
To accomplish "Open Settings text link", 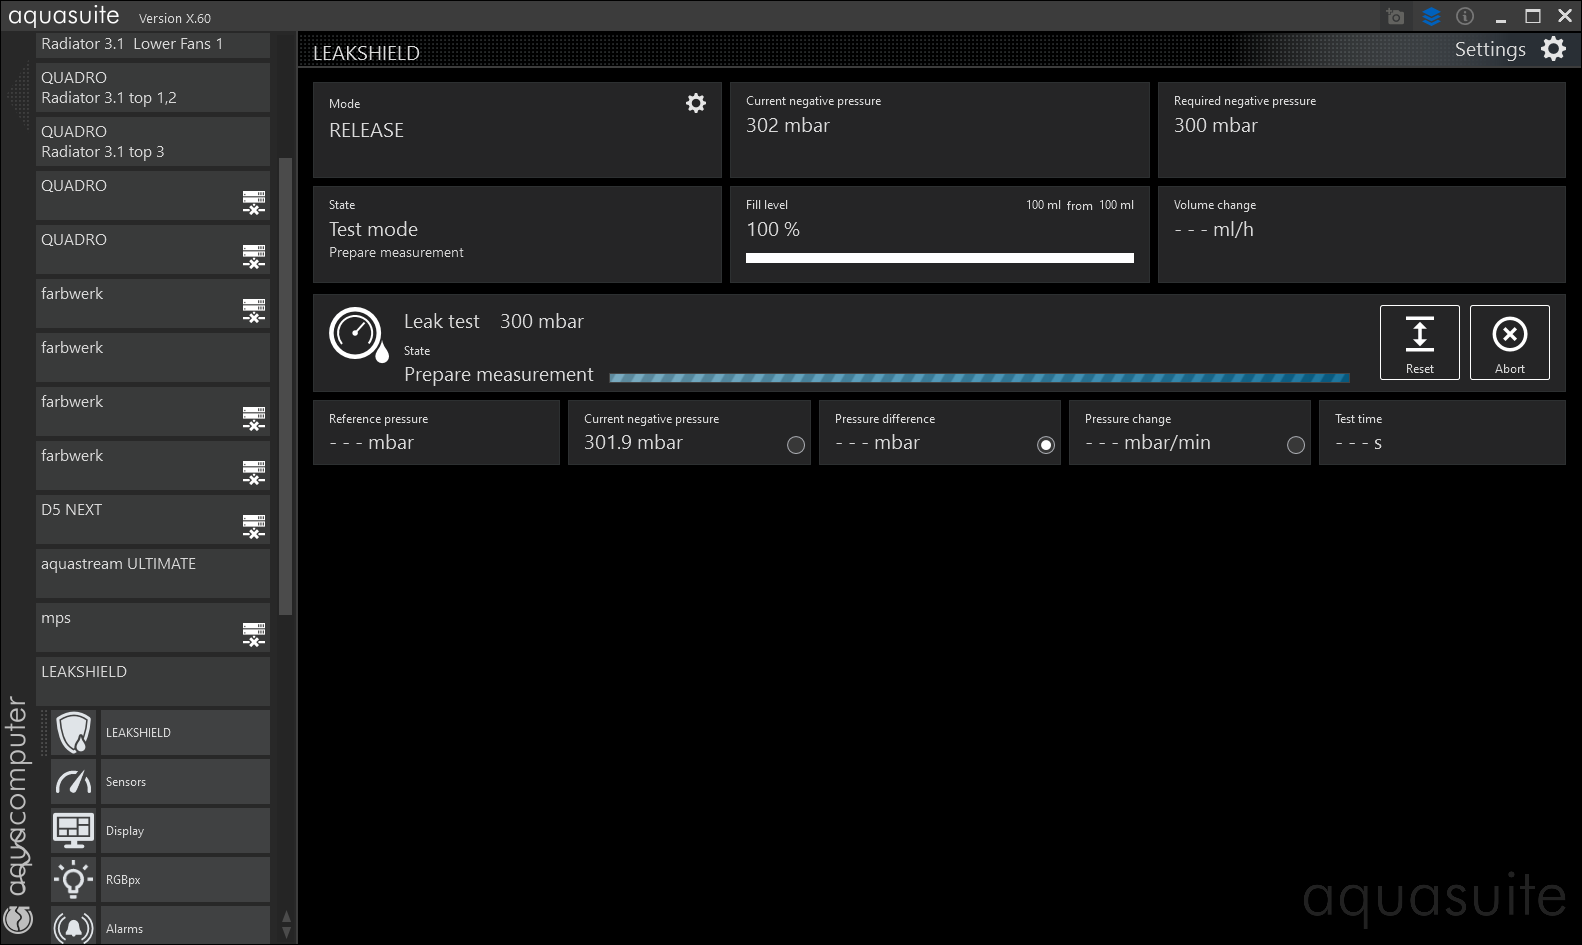I will pos(1490,49).
